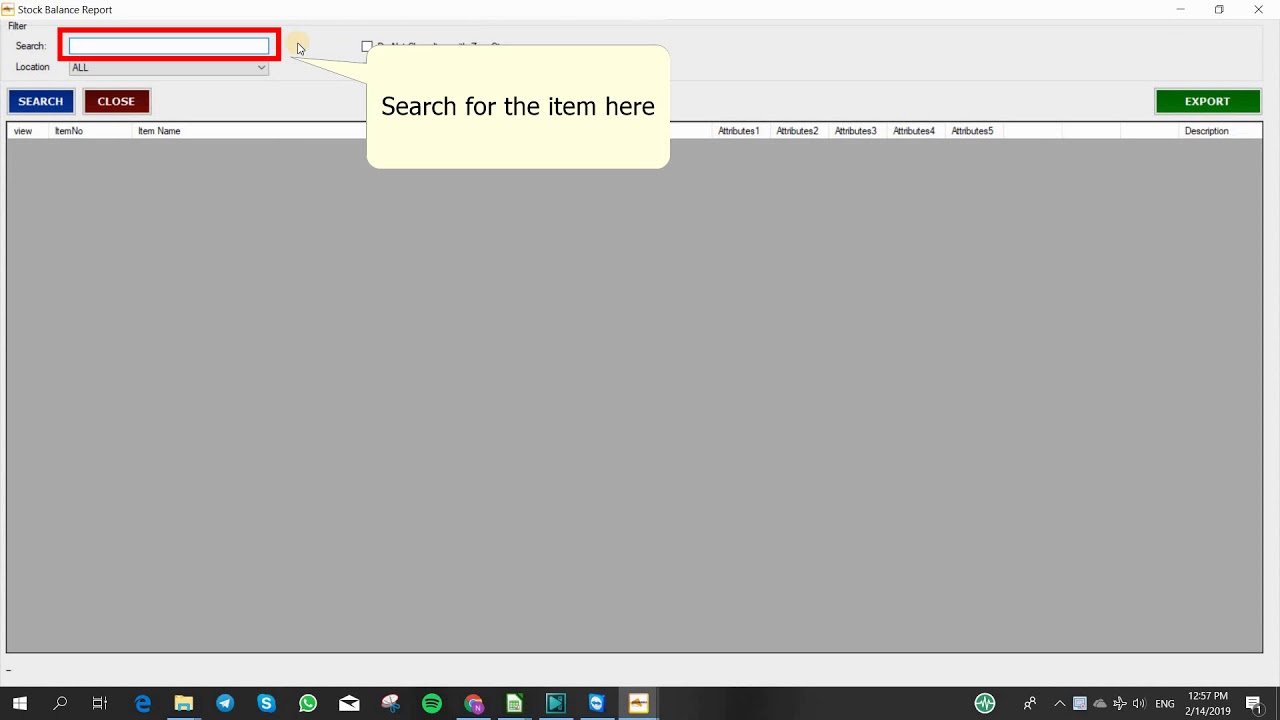Open the Windows Start menu
Viewport: 1280px width, 720px height.
[x=19, y=704]
